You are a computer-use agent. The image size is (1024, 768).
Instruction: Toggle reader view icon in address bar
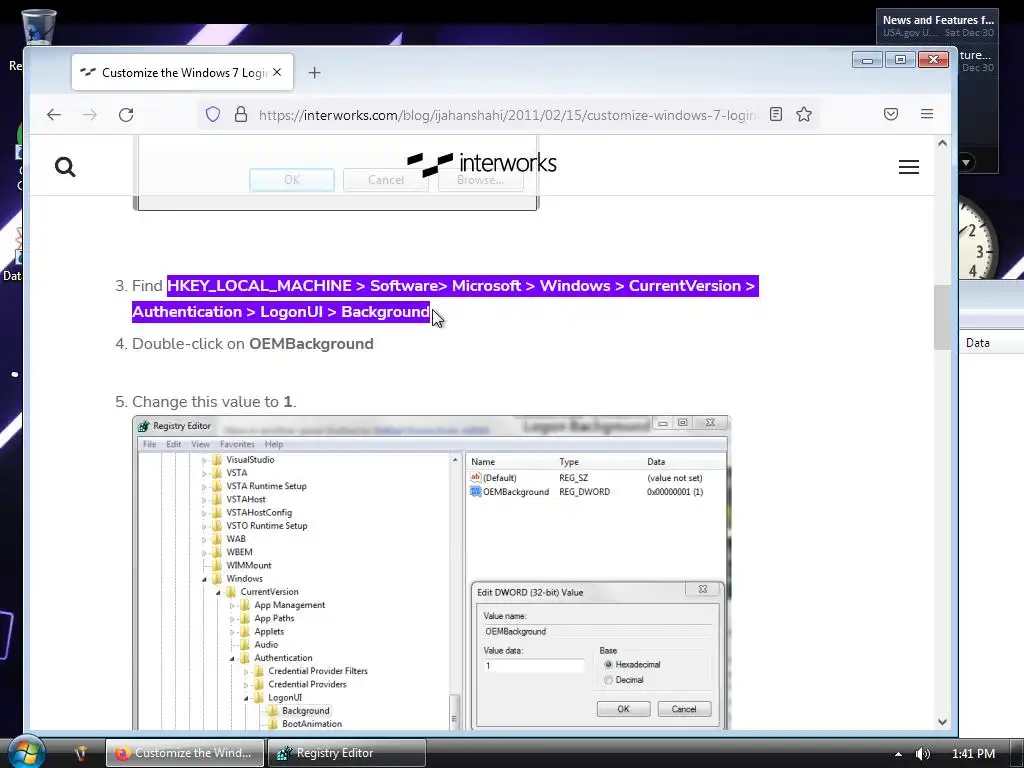(776, 114)
